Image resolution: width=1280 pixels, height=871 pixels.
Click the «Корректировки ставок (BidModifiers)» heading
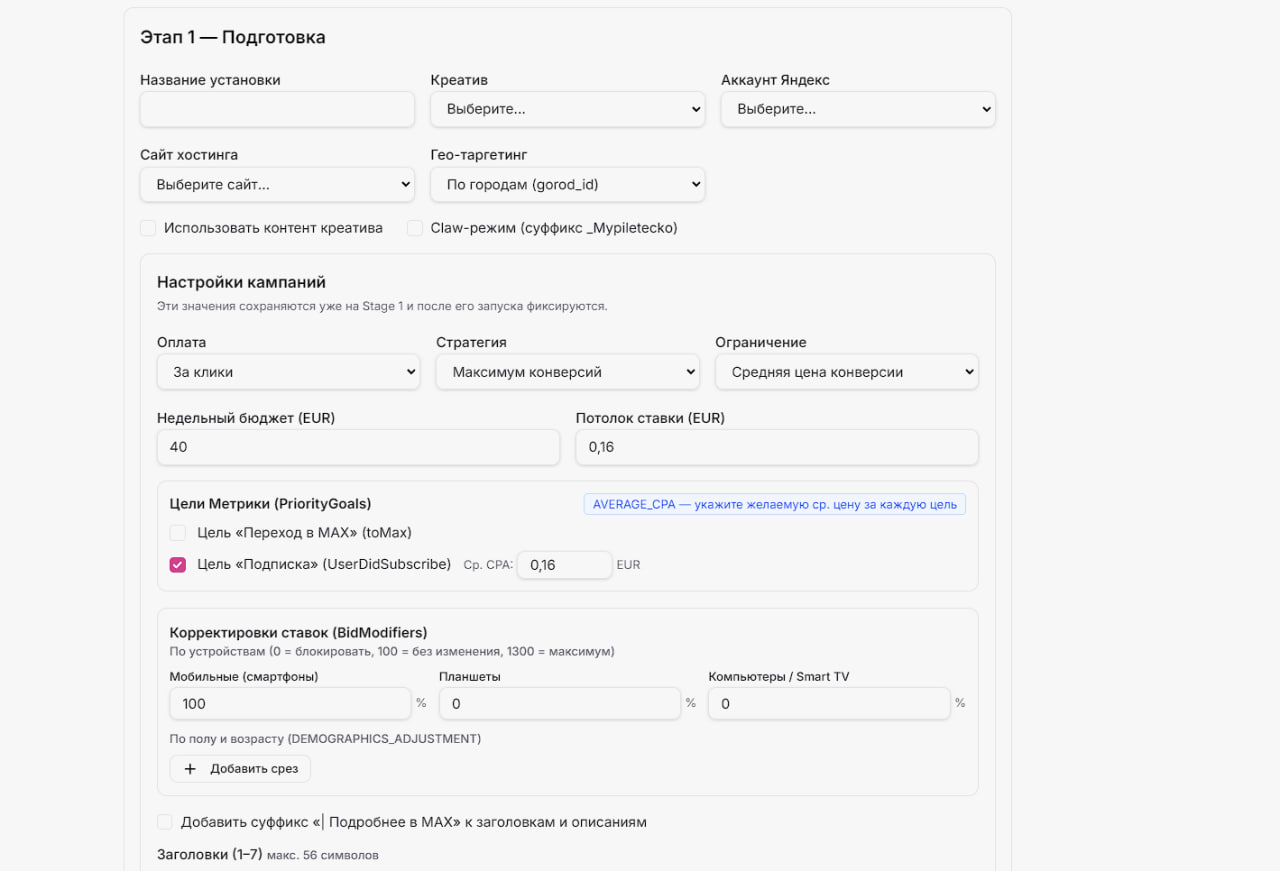299,632
